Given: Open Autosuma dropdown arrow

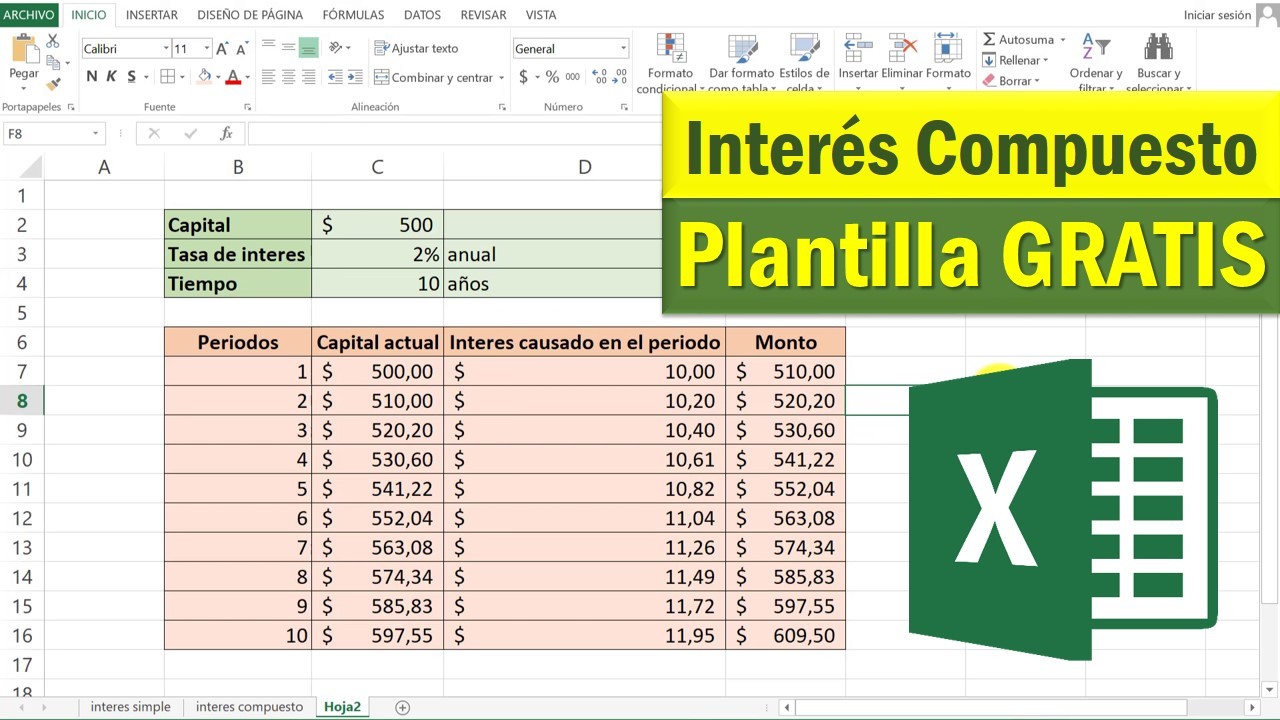Looking at the screenshot, I should click(1062, 40).
